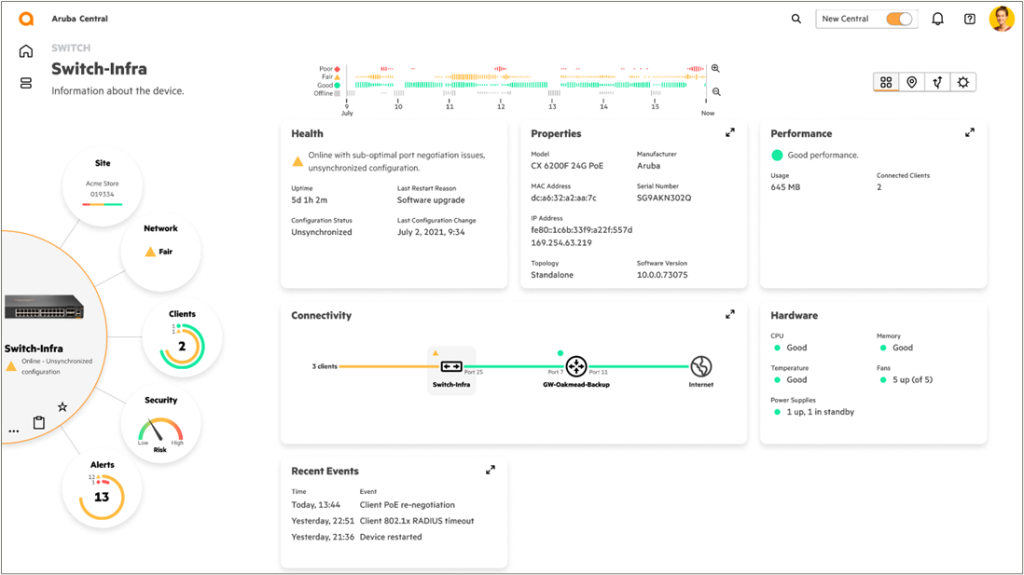Expand the Performance card
This screenshot has height=575, width=1024.
pyautogui.click(x=969, y=132)
